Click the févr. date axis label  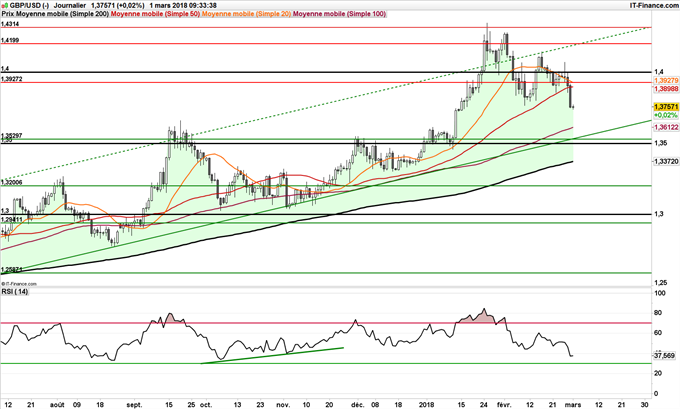tap(506, 405)
